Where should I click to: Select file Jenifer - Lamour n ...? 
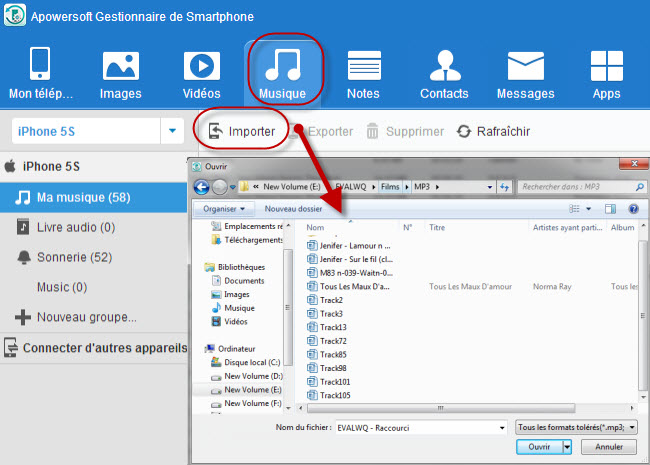click(x=349, y=246)
